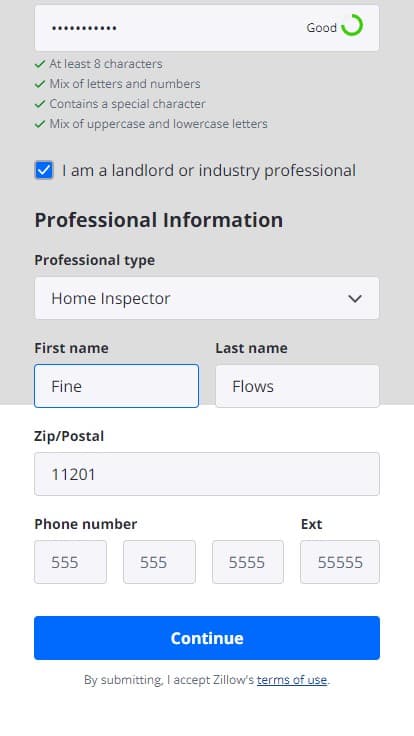The image size is (414, 736).
Task: Focus the password field with masked dots
Action: [207, 28]
